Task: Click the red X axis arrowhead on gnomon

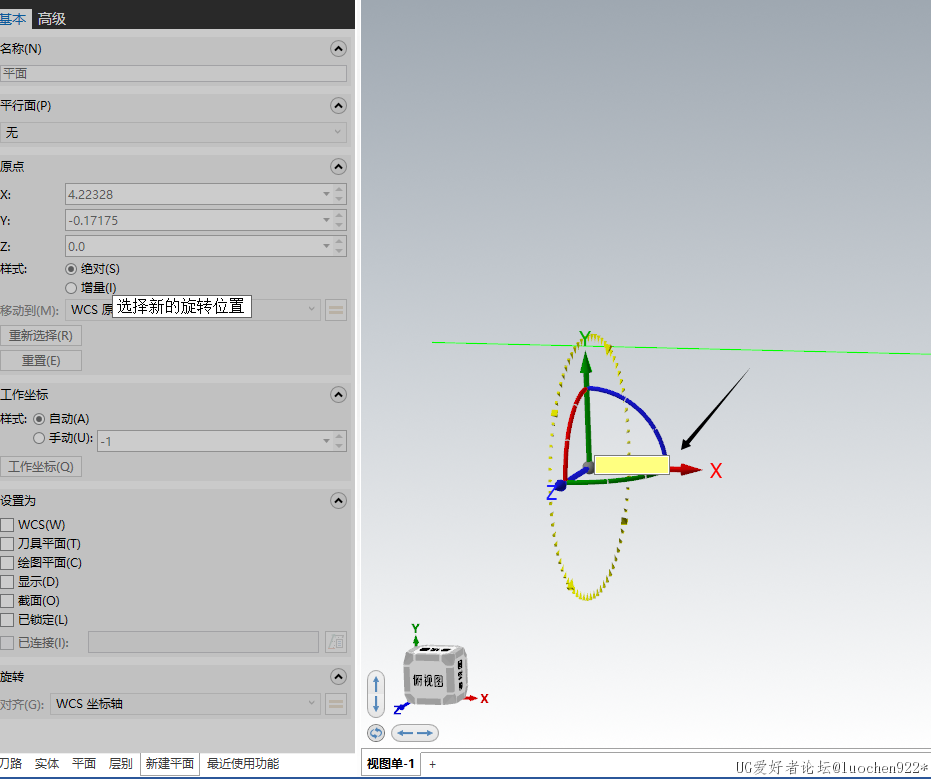Action: tap(690, 469)
